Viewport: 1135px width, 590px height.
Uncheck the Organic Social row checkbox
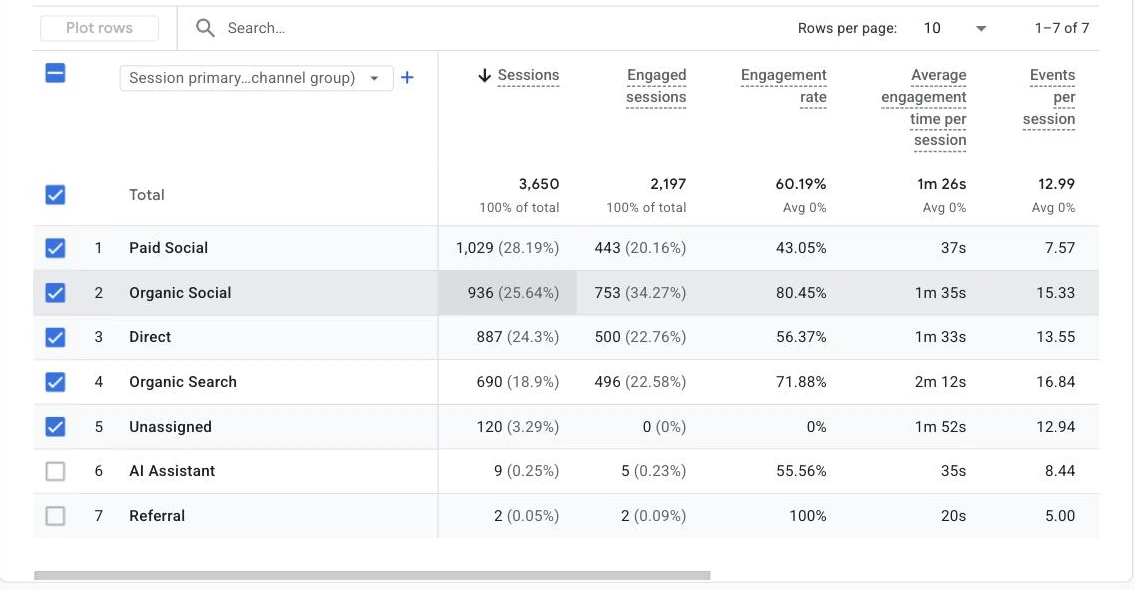tap(55, 293)
